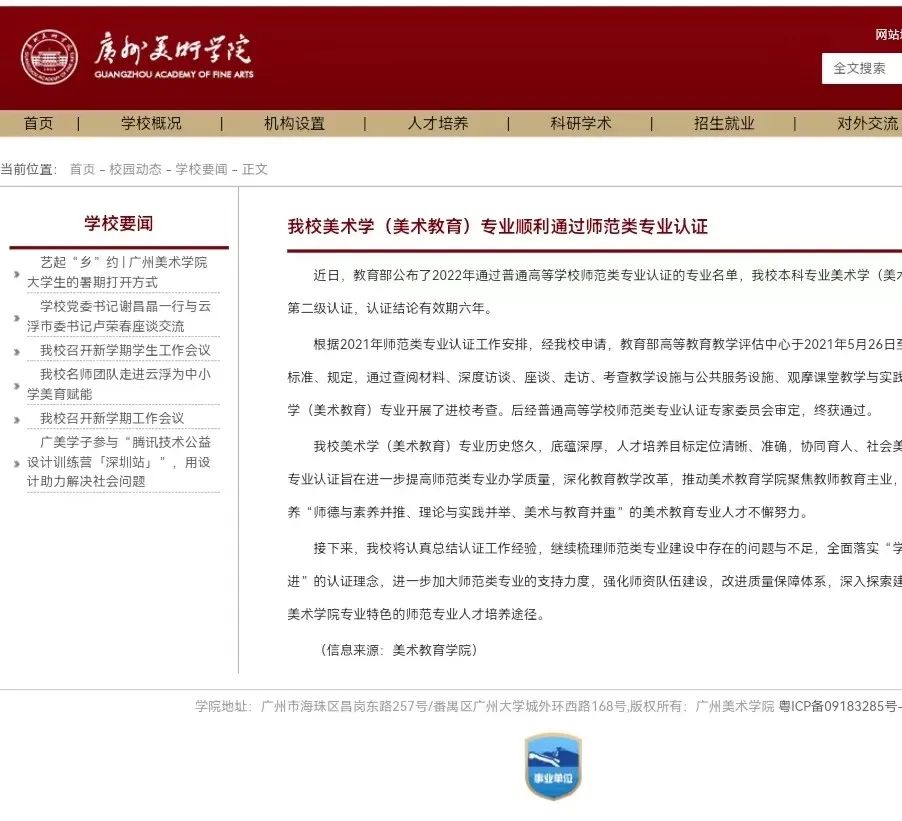Viewport: 902px width, 821px height.
Task: Open the 招生就业 menu
Action: [724, 123]
